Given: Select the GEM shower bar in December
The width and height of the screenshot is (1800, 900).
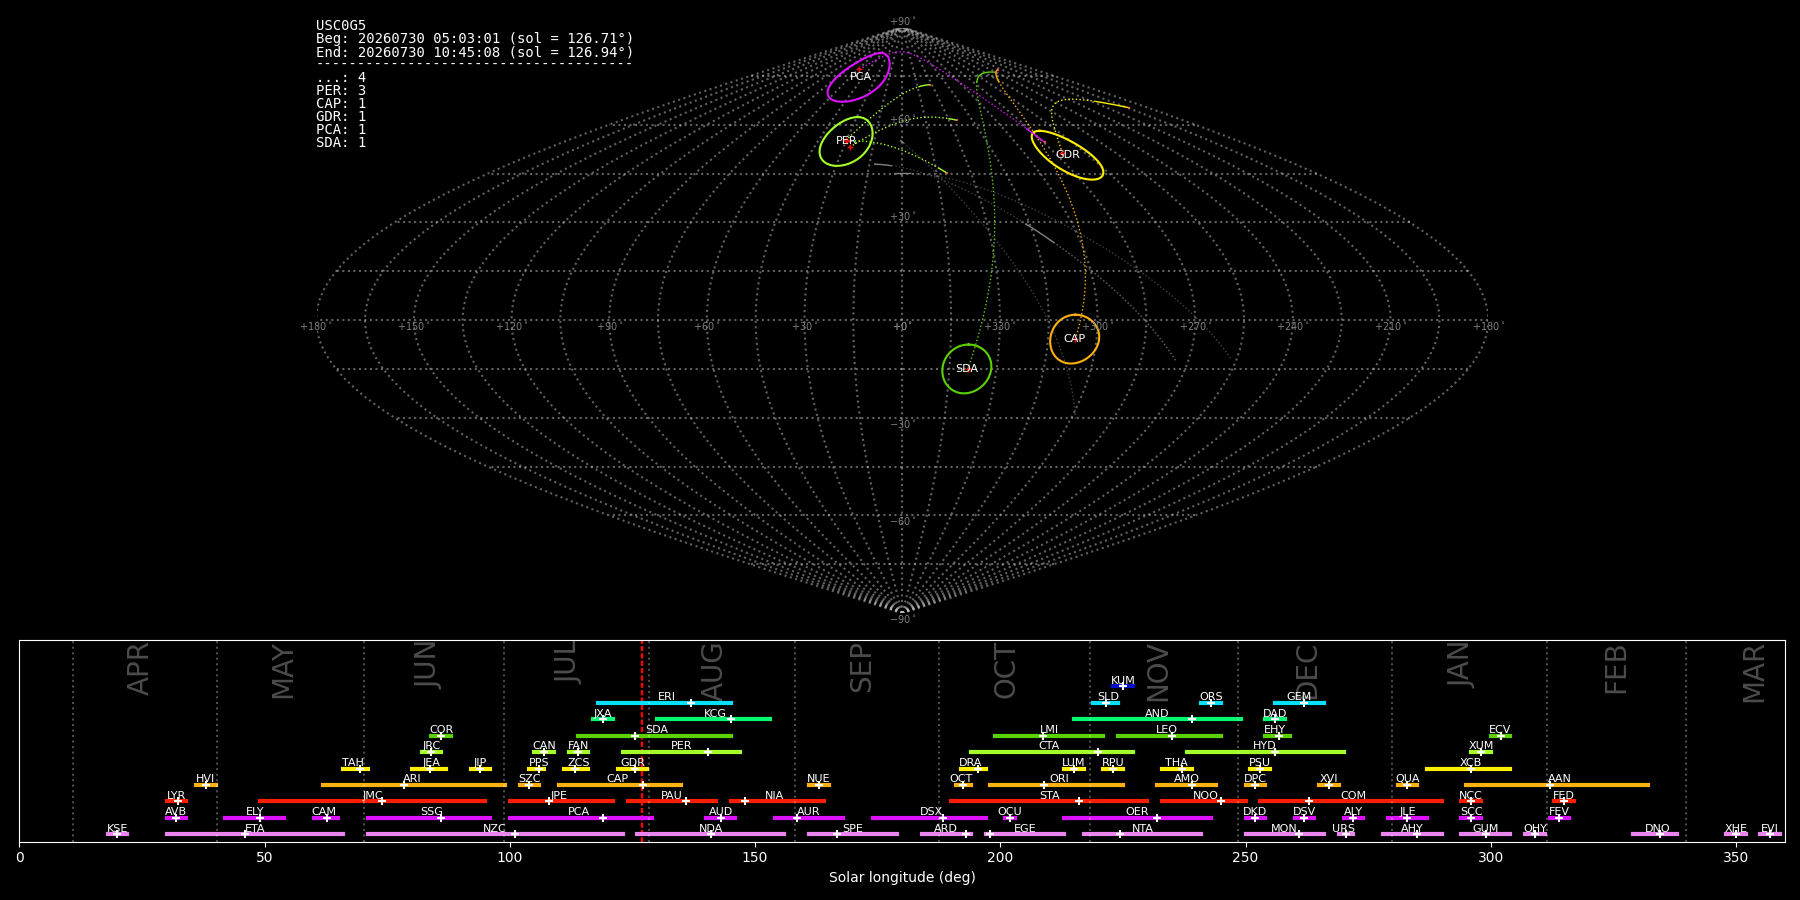Looking at the screenshot, I should (x=1299, y=703).
